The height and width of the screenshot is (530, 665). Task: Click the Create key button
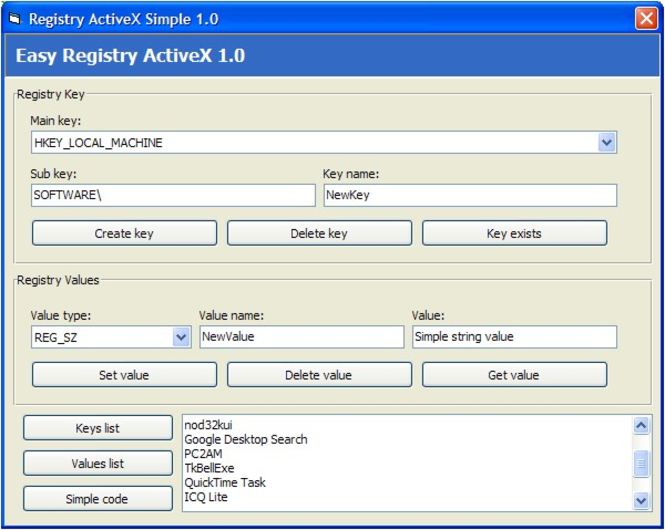[x=124, y=233]
